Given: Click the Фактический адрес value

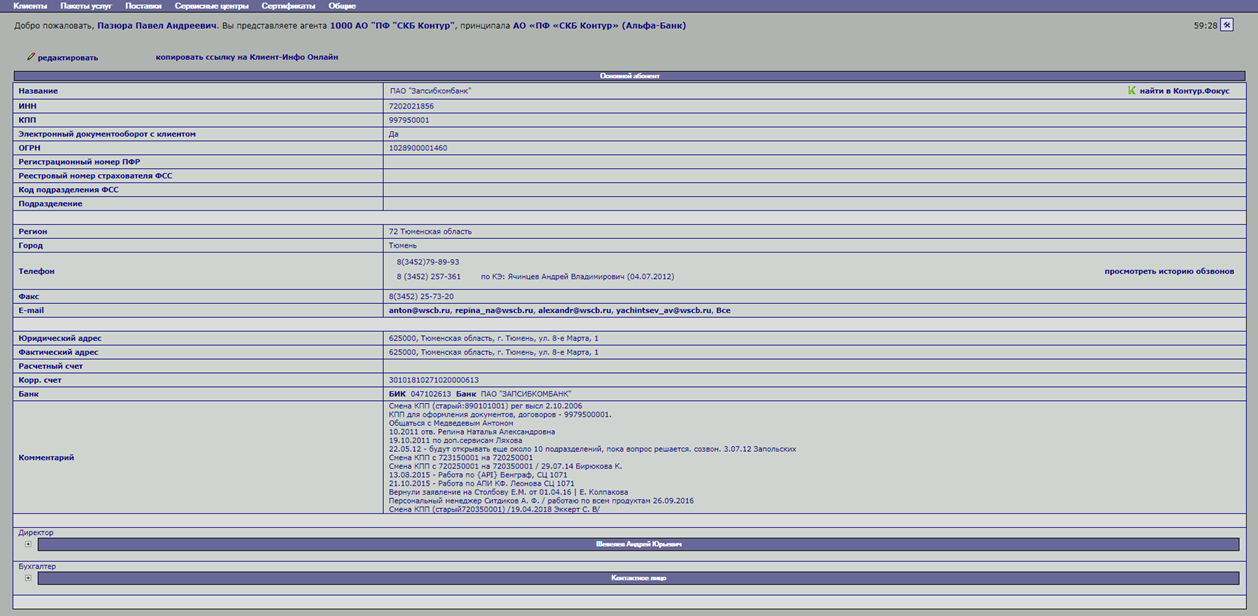Looking at the screenshot, I should 494,353.
